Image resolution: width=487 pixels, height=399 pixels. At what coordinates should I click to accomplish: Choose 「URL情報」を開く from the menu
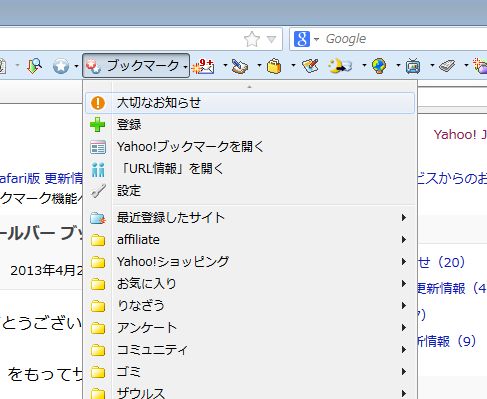250,169
